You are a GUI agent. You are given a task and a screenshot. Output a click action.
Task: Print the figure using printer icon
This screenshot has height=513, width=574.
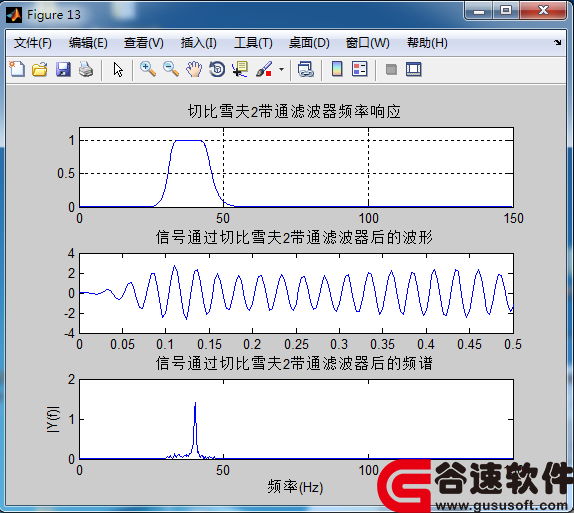click(x=86, y=69)
